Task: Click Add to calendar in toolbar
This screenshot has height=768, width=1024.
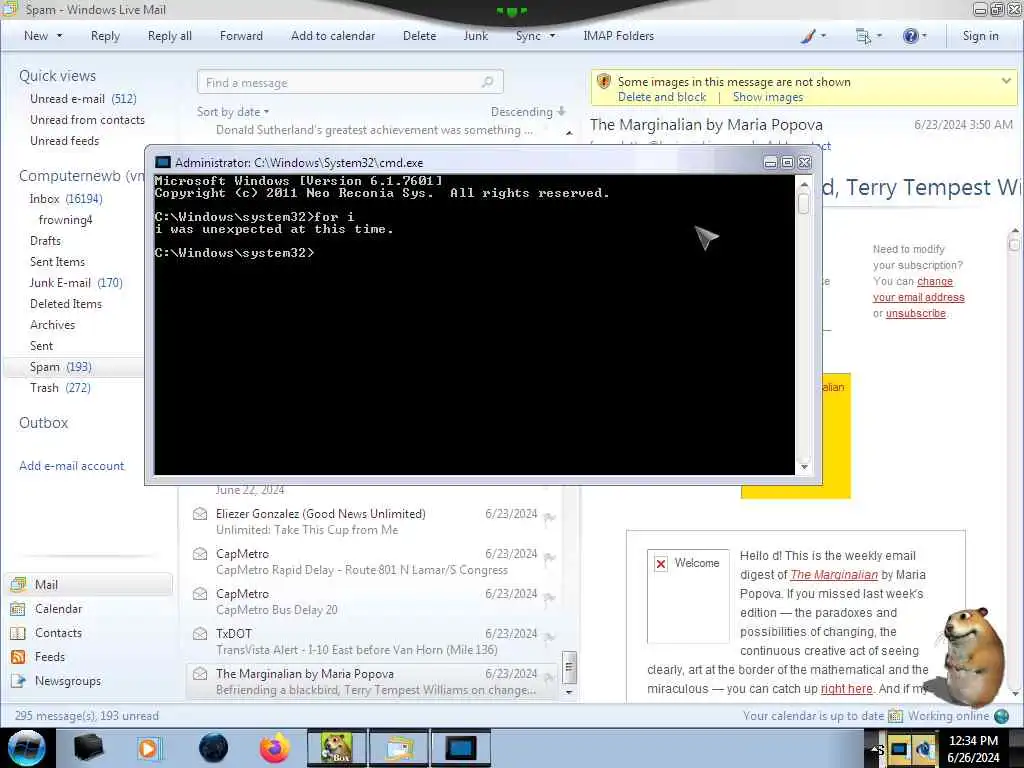Action: click(333, 36)
